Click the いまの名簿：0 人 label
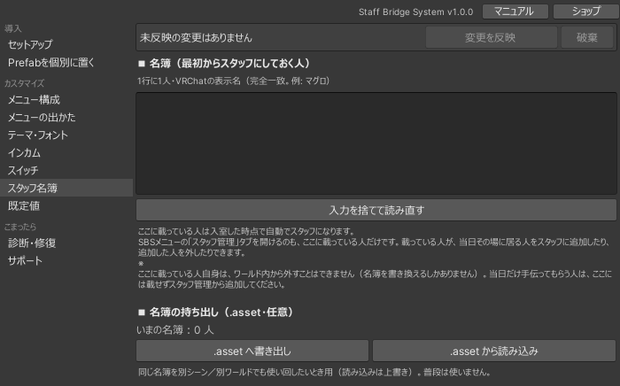 [x=175, y=330]
